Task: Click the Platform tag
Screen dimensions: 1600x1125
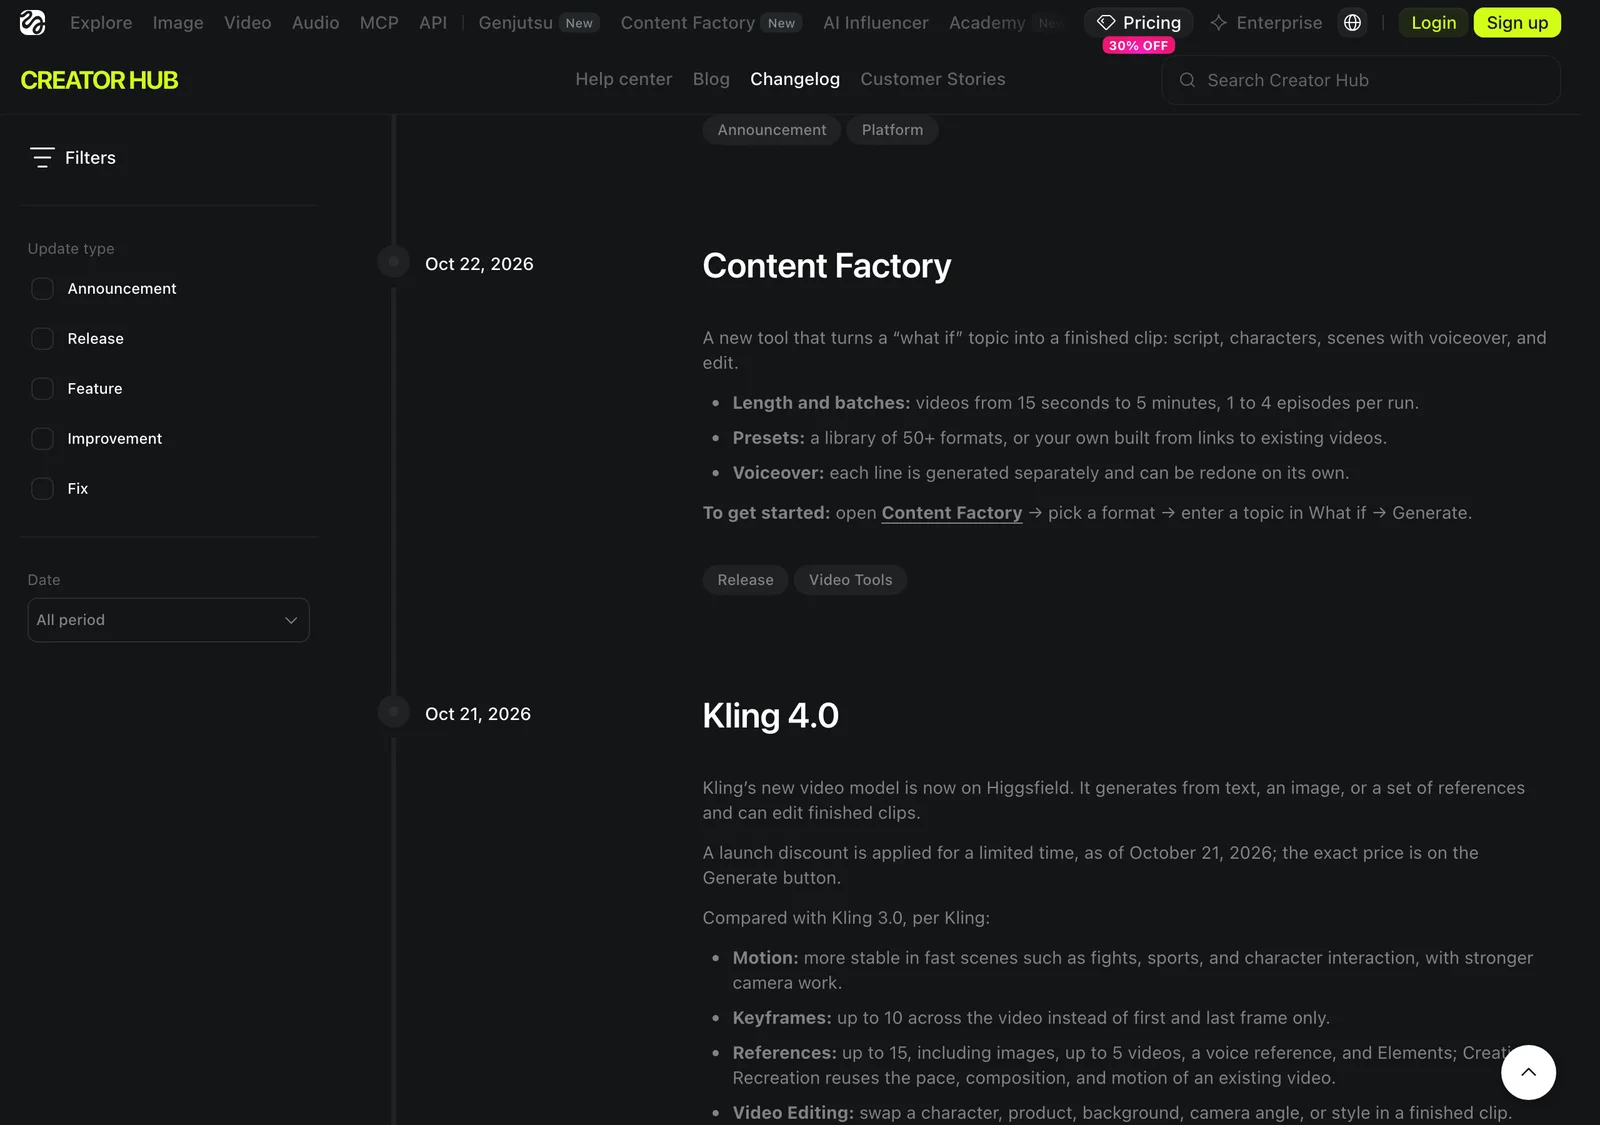Action: click(x=892, y=130)
